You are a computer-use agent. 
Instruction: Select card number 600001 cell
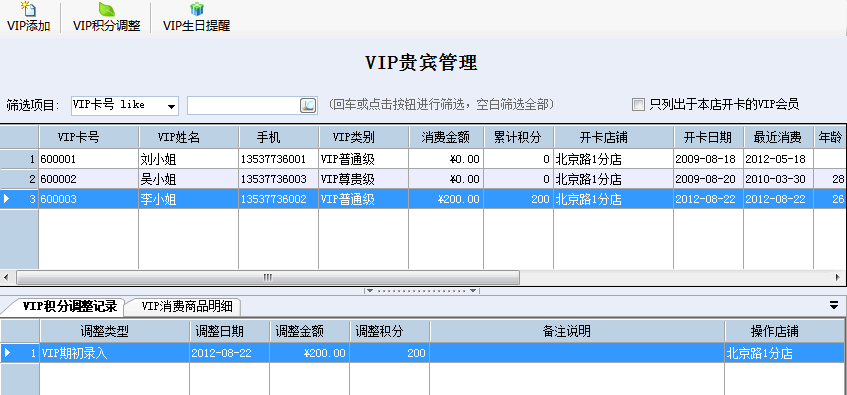[x=89, y=159]
